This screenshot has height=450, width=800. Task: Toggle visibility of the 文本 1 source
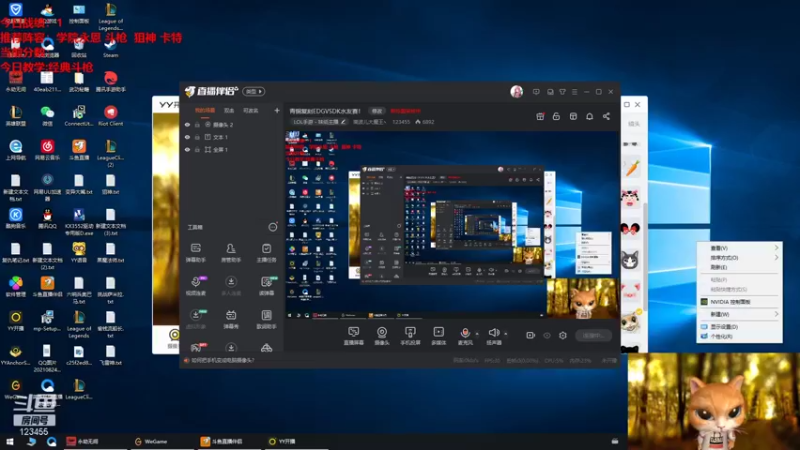tap(187, 137)
